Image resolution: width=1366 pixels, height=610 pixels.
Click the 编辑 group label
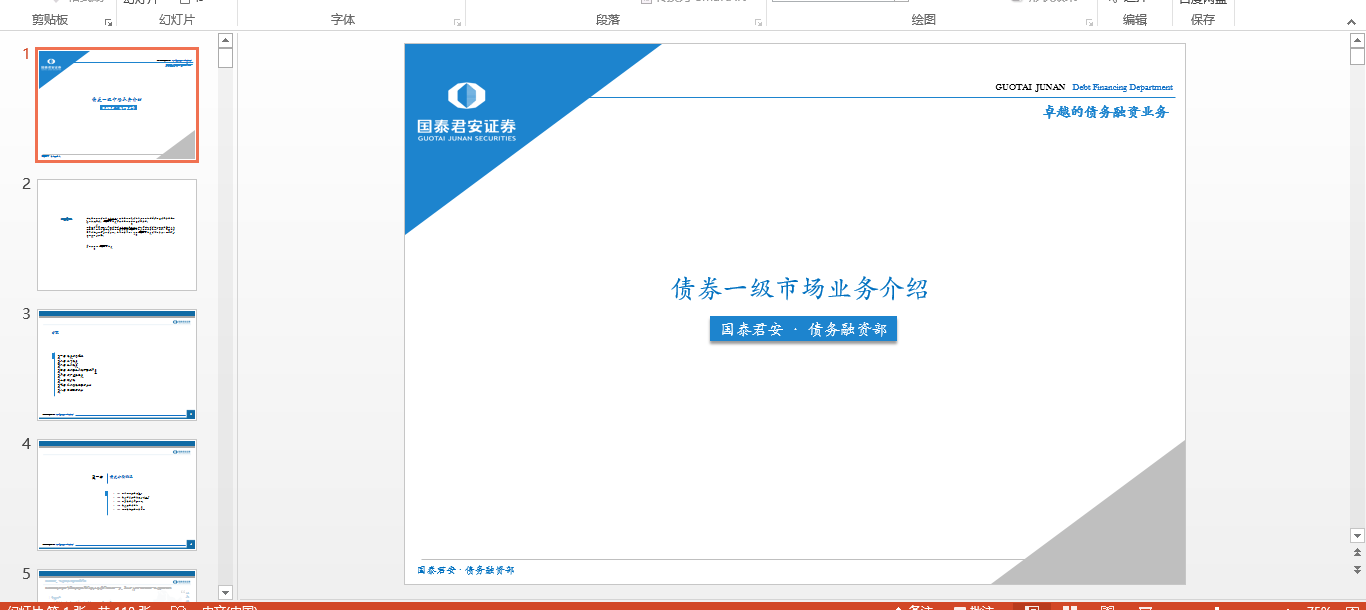coord(1135,20)
